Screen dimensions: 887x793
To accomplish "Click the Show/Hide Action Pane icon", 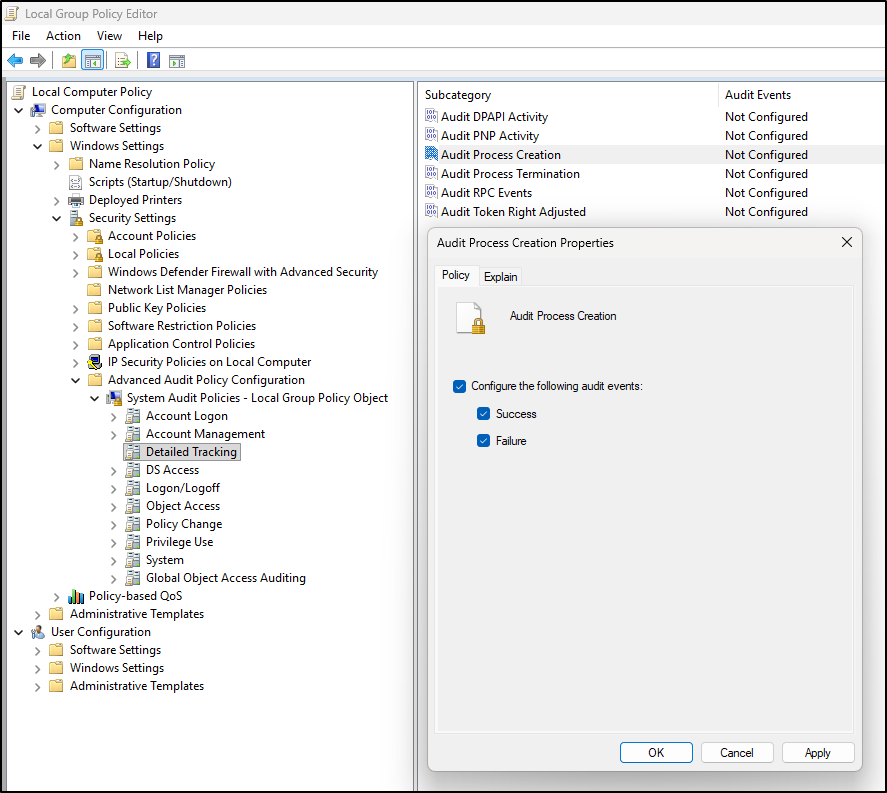I will click(x=177, y=61).
